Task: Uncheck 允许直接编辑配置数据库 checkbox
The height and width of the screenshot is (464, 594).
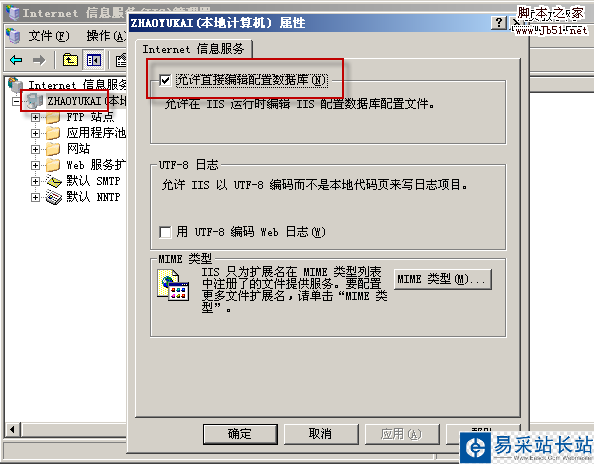Action: 165,80
